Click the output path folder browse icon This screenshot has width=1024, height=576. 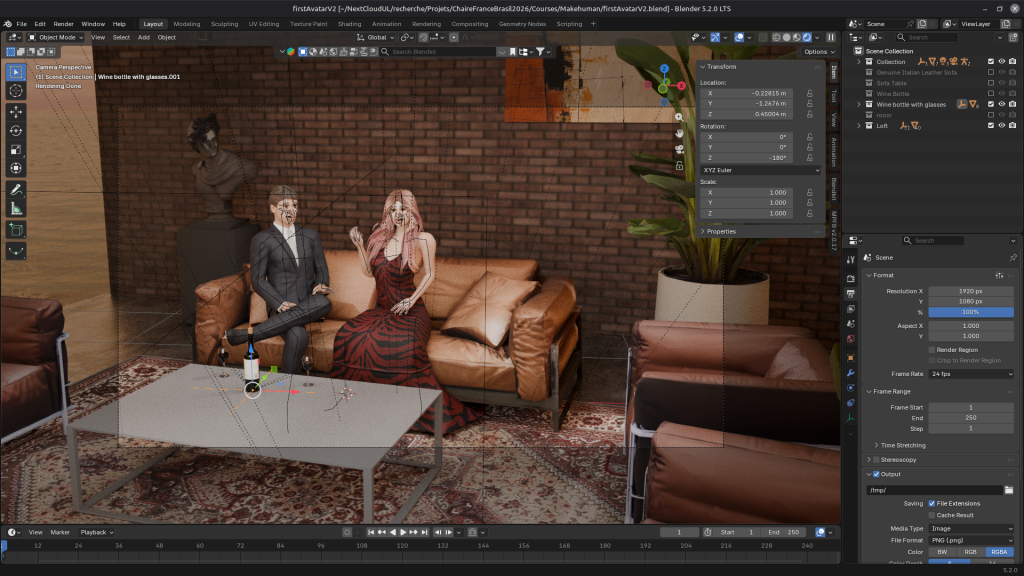click(1009, 490)
